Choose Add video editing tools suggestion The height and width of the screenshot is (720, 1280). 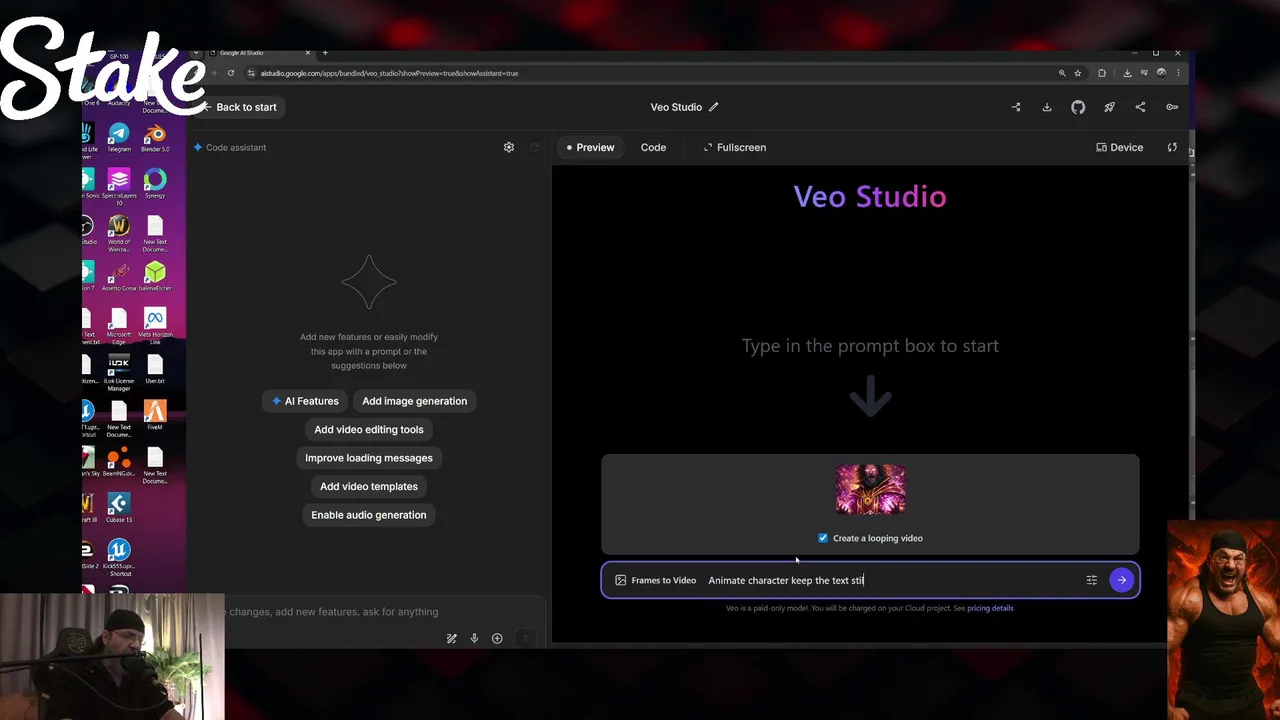coord(369,429)
